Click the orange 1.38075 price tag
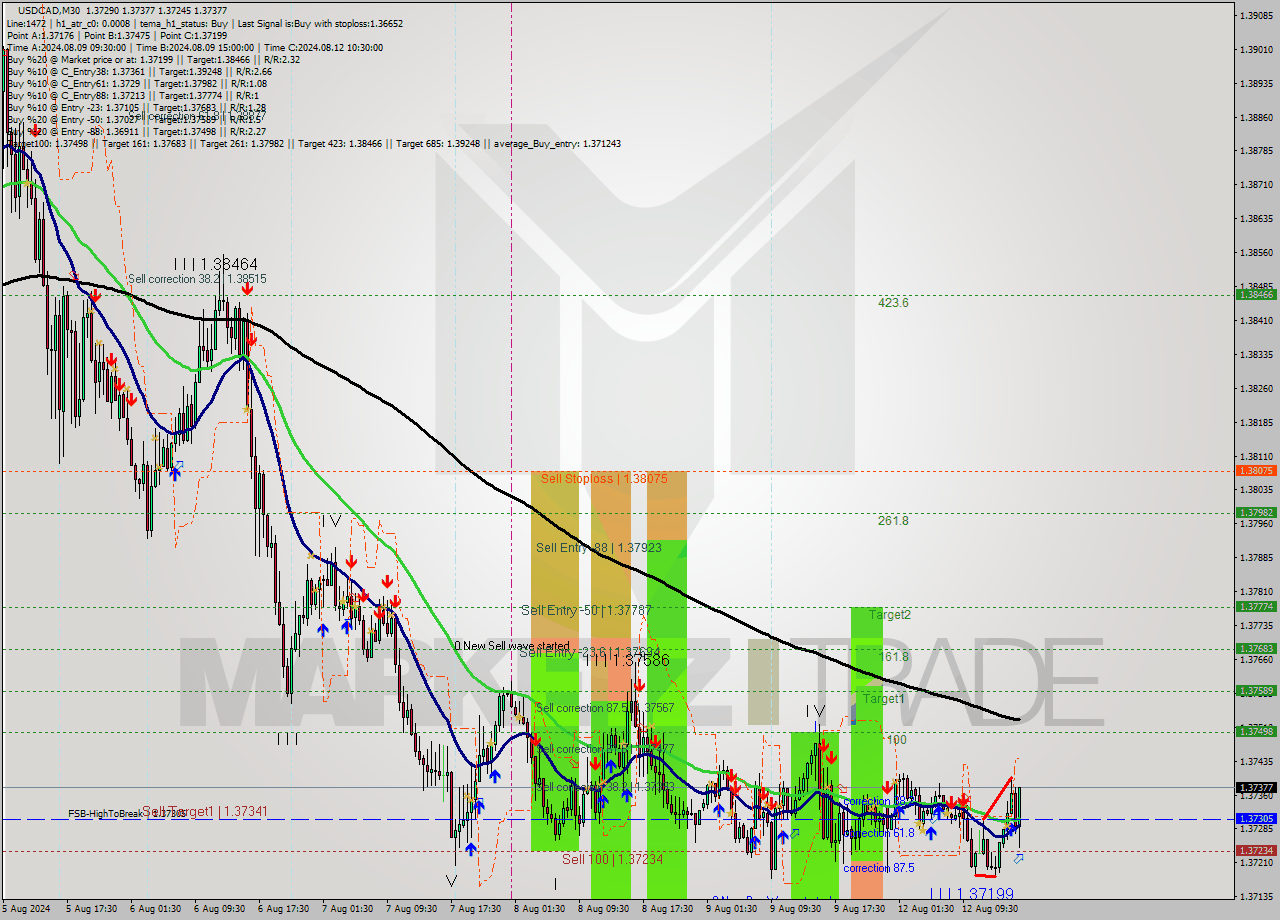This screenshot has width=1280, height=920. point(1256,470)
